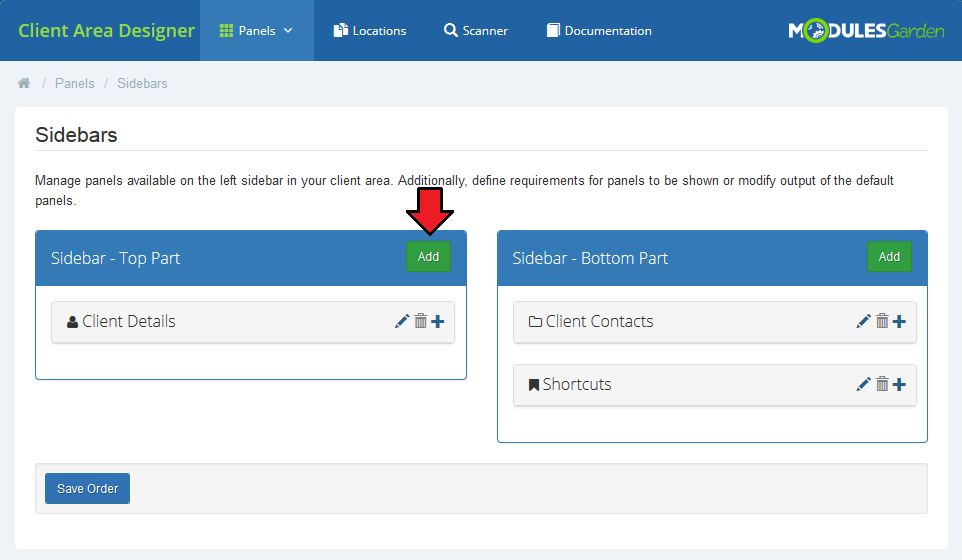Click plus icon on Client Details
The image size is (962, 560).
pyautogui.click(x=437, y=321)
